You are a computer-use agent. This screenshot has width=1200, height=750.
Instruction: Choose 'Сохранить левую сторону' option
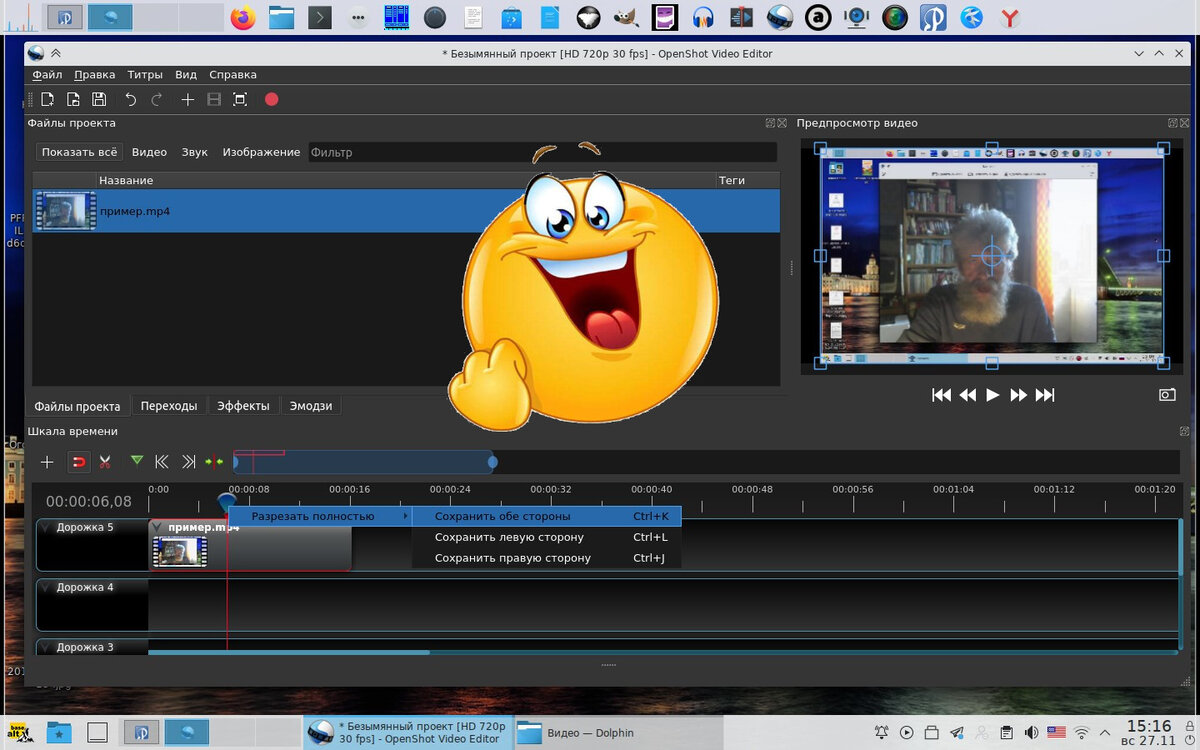[x=547, y=537]
